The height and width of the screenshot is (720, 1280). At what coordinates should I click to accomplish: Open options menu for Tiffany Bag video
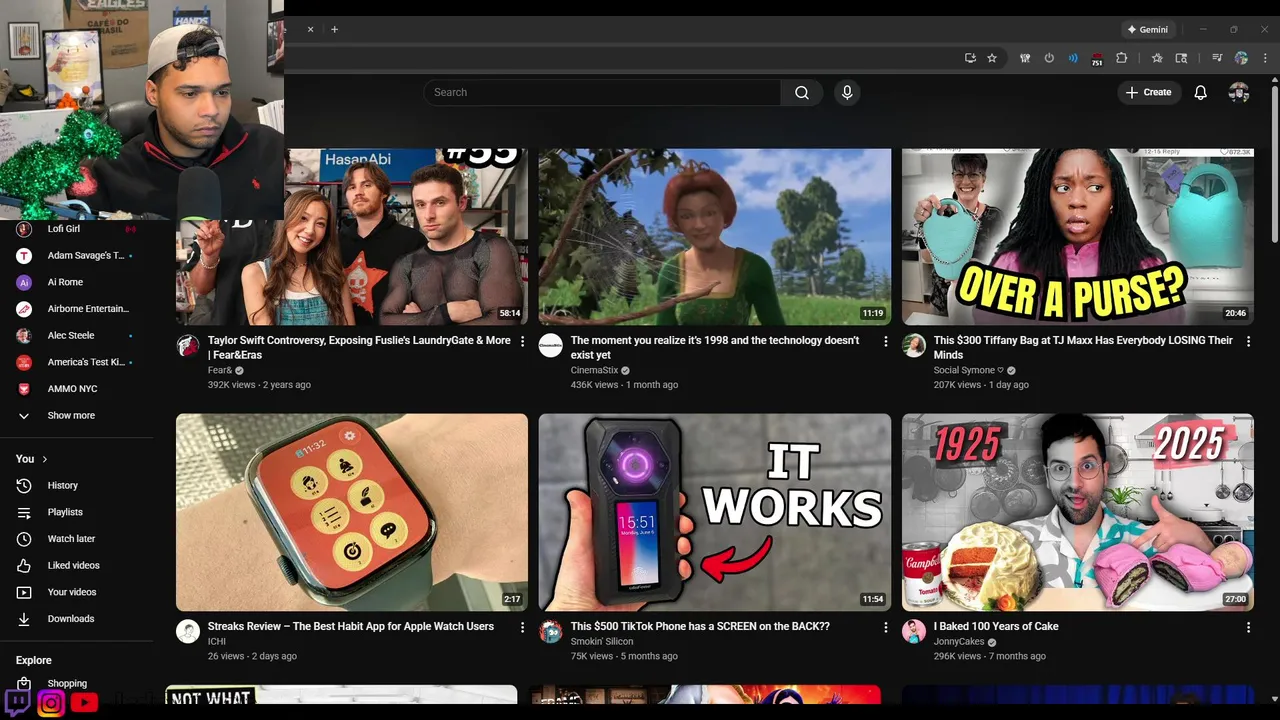point(1248,341)
